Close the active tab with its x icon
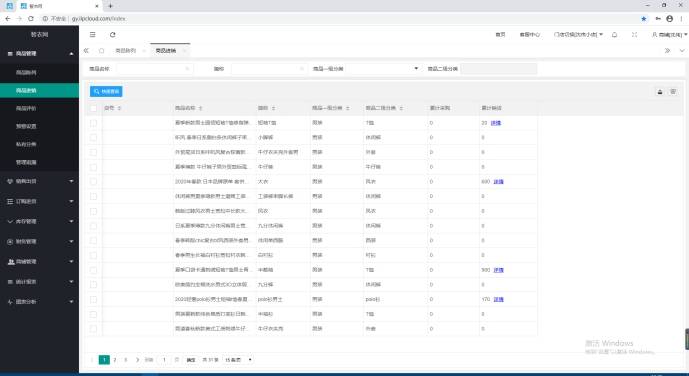This screenshot has height=376, width=689. 185,51
